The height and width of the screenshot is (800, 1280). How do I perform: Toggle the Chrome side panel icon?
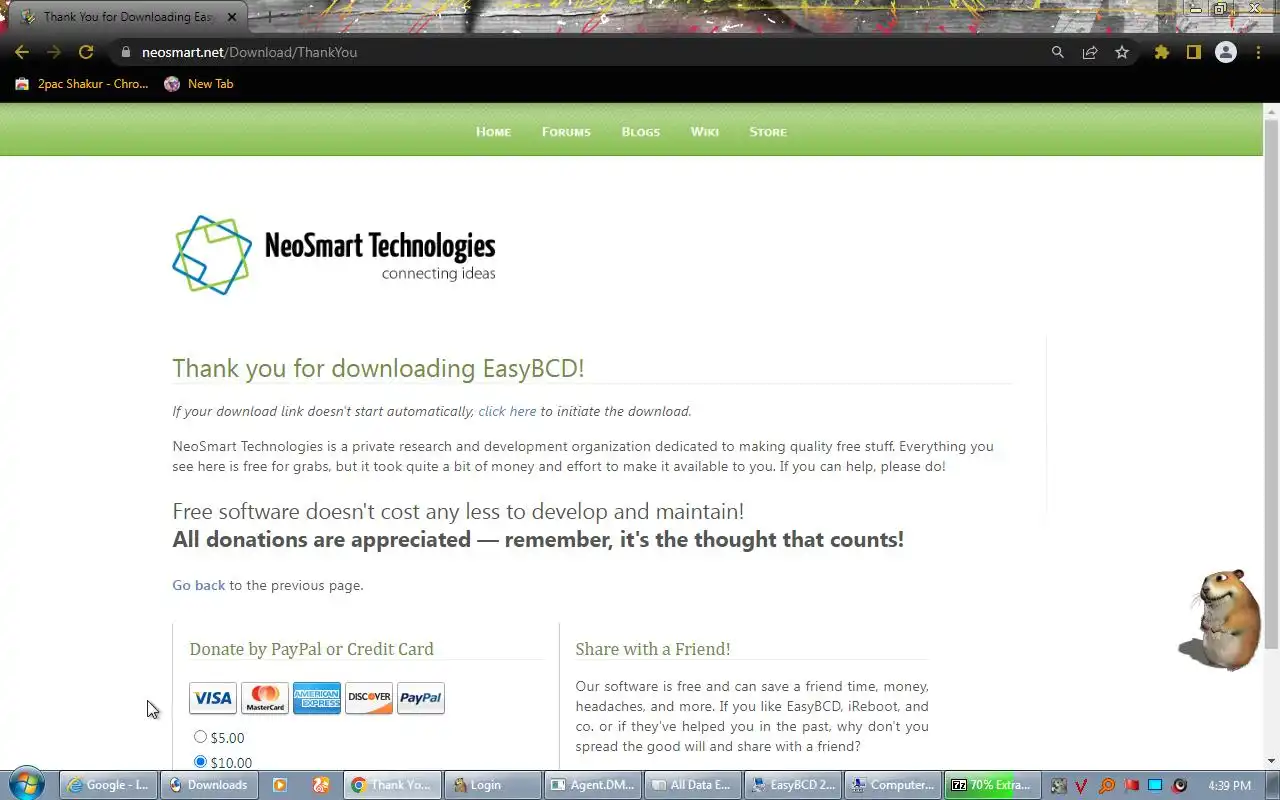tap(1193, 52)
